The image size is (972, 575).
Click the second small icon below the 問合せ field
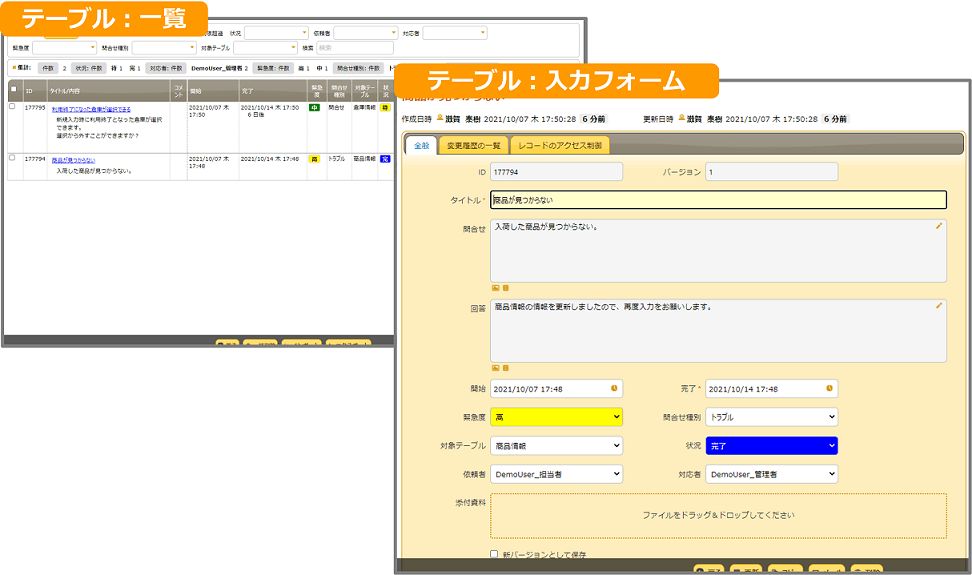(506, 288)
